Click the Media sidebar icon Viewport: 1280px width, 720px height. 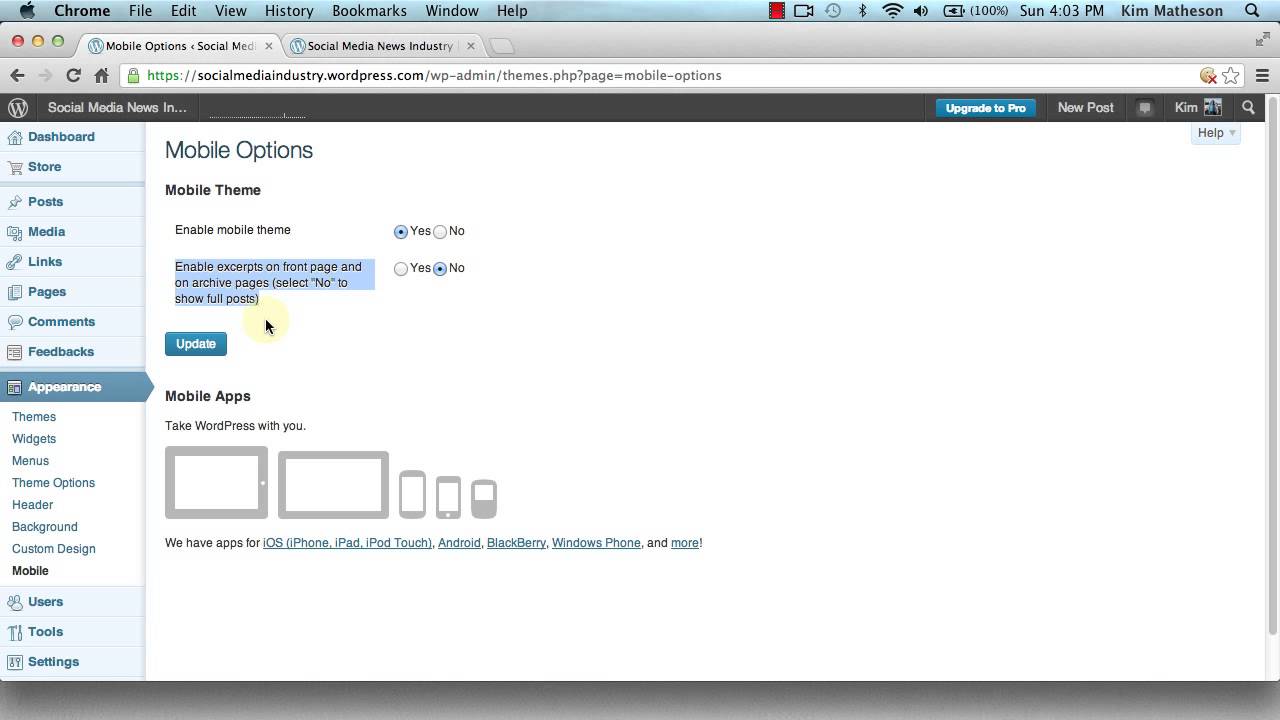click(15, 232)
